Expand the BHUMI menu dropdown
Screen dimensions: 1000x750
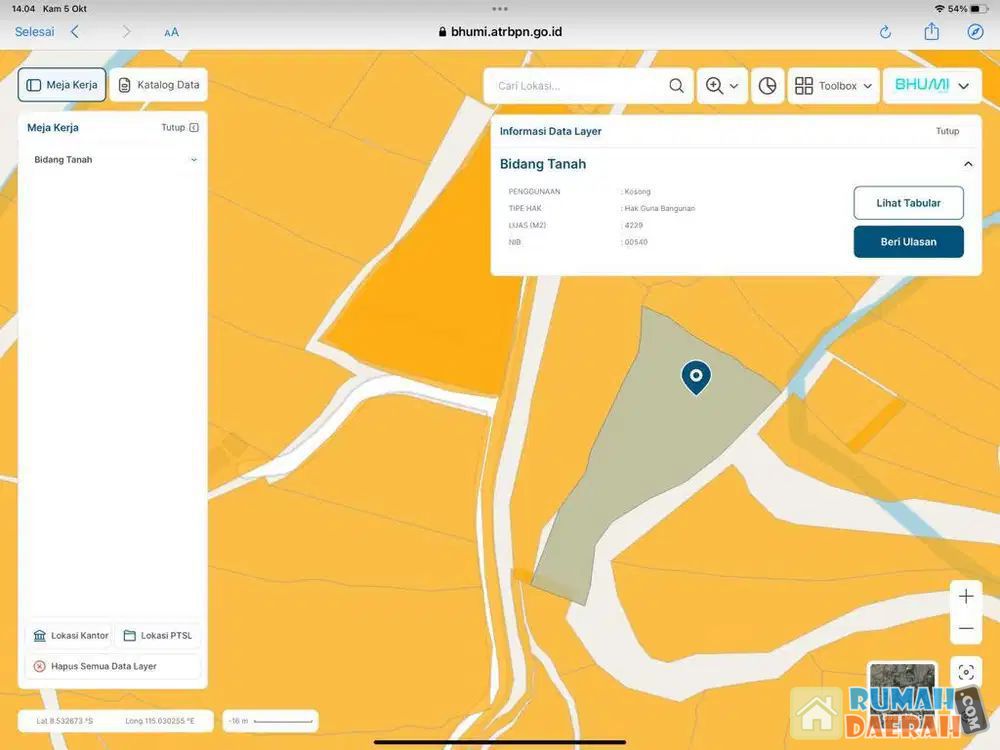tap(931, 86)
